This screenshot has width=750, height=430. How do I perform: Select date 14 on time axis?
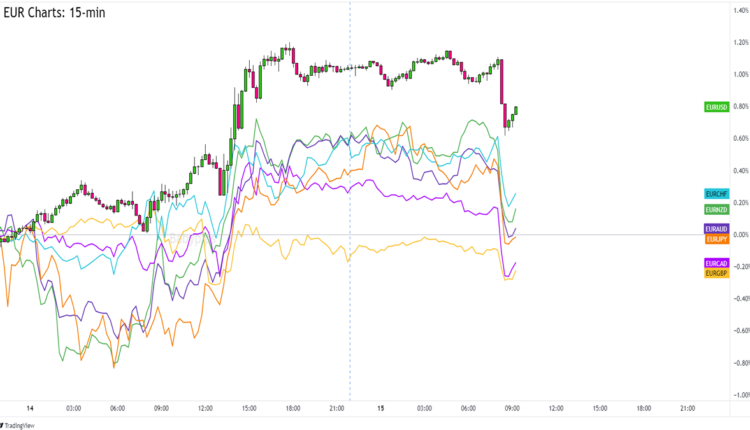click(x=30, y=408)
